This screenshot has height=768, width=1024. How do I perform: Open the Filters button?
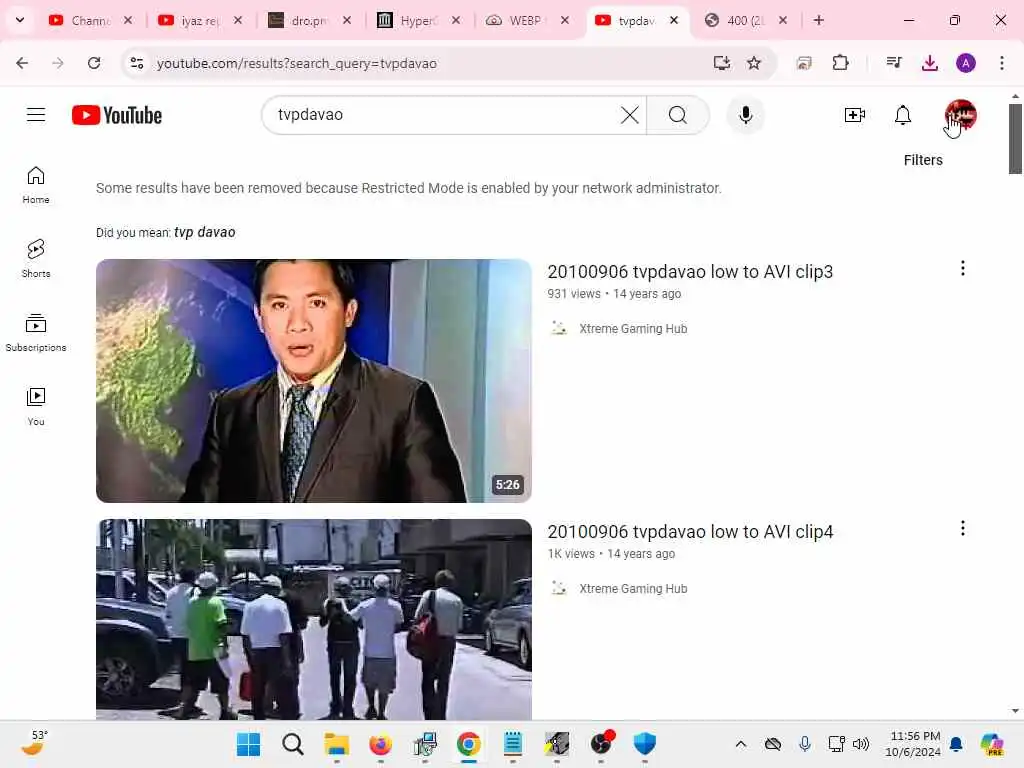[923, 160]
